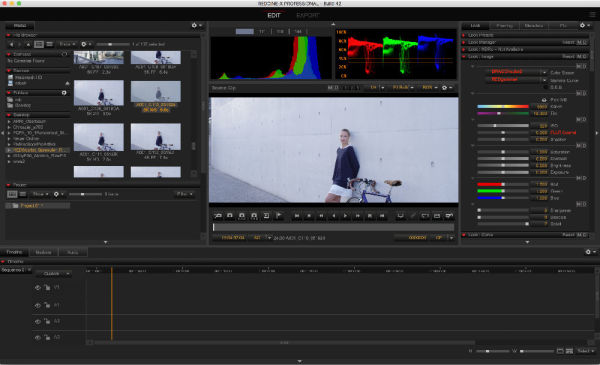
Task: Click the rightmost viewer toolbar icon
Action: (449, 216)
